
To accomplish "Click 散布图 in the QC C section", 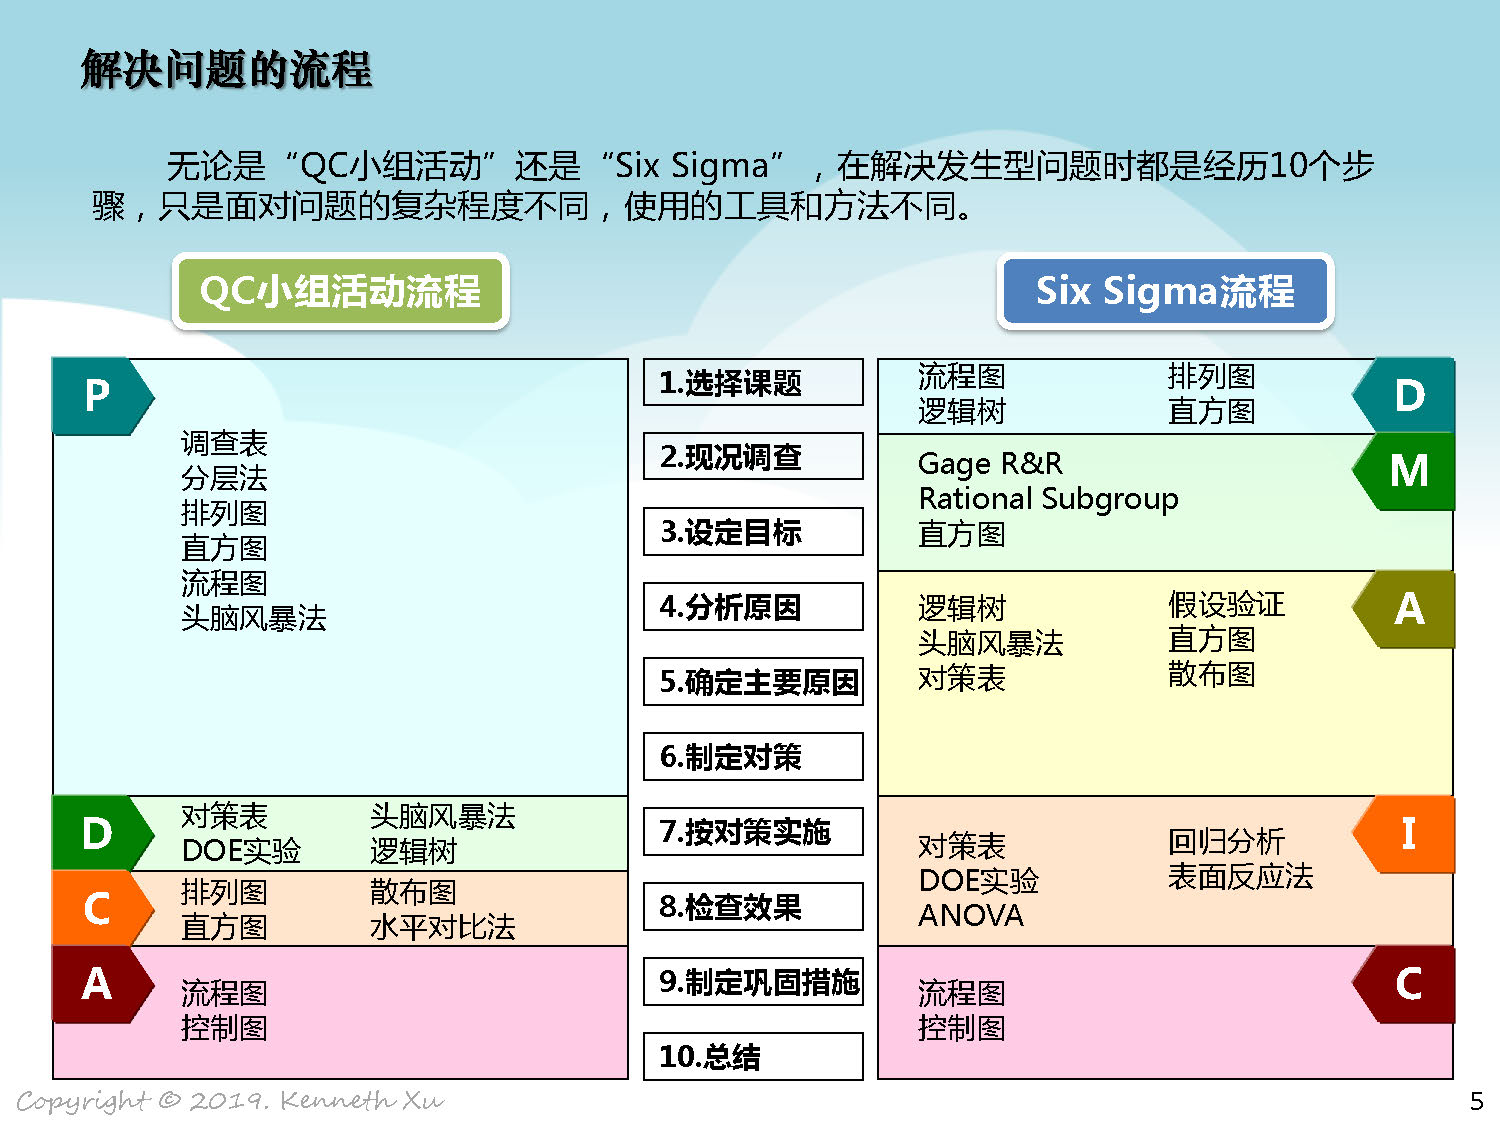I will 414,892.
